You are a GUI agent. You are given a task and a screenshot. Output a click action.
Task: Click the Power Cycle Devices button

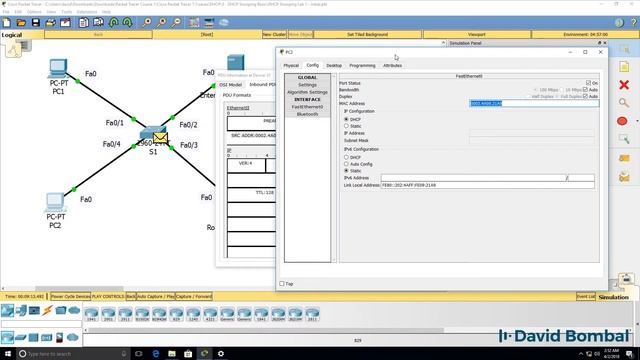click(x=70, y=296)
